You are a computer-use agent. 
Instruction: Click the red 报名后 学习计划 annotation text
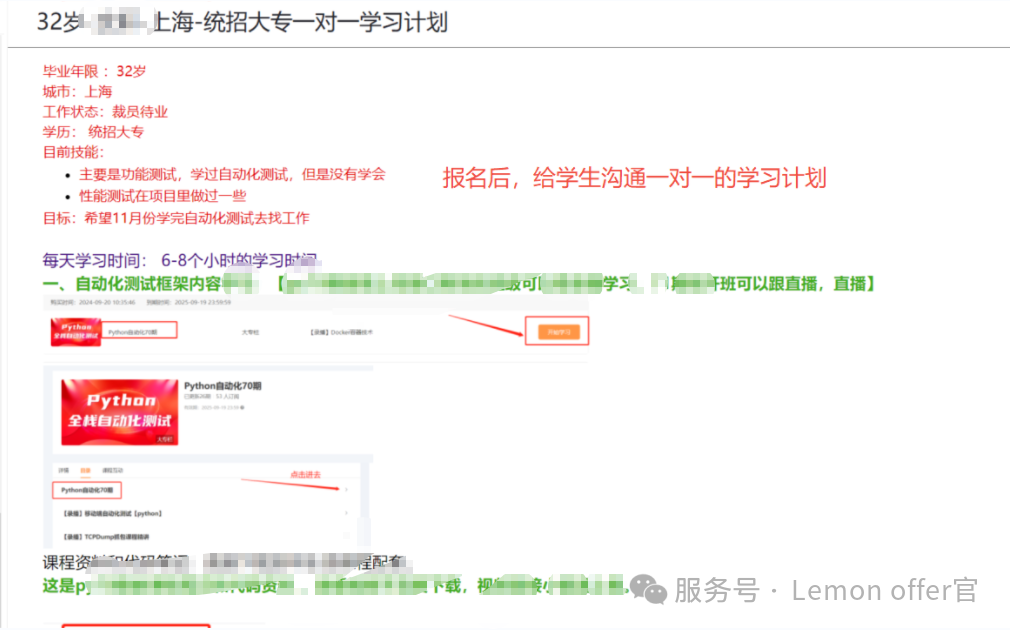tap(634, 178)
